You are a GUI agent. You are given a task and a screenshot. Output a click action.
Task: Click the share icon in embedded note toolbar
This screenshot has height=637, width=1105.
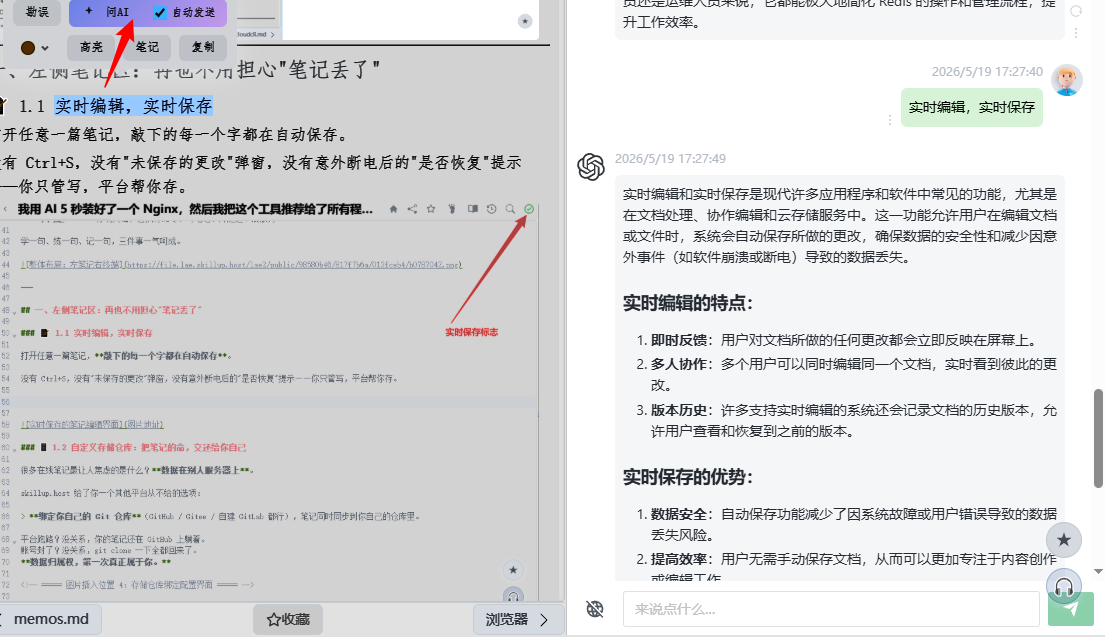click(x=412, y=209)
